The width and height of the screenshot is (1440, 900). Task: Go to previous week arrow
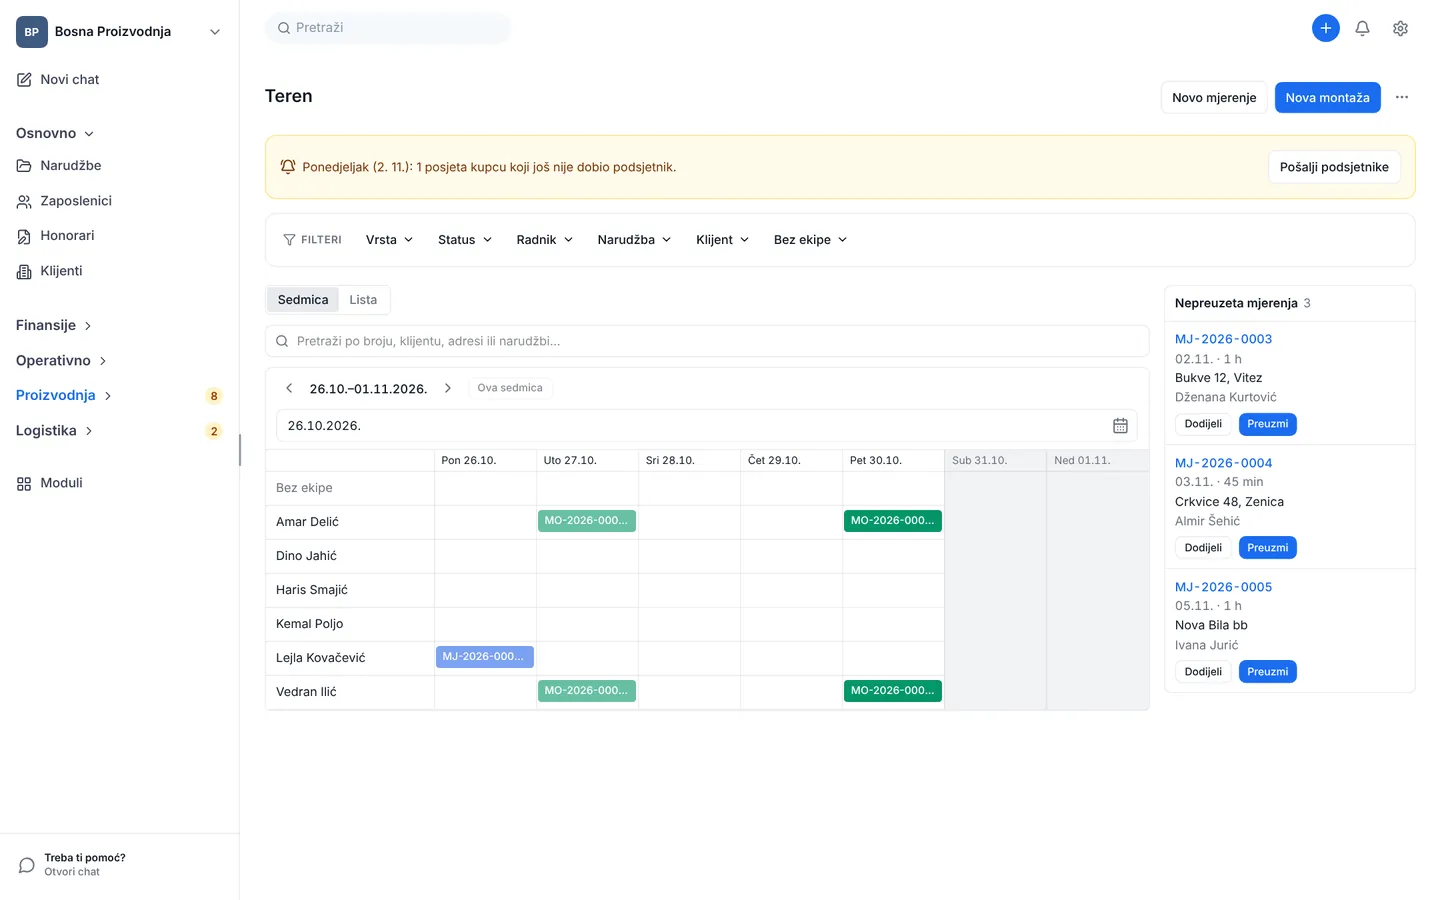pyautogui.click(x=289, y=388)
